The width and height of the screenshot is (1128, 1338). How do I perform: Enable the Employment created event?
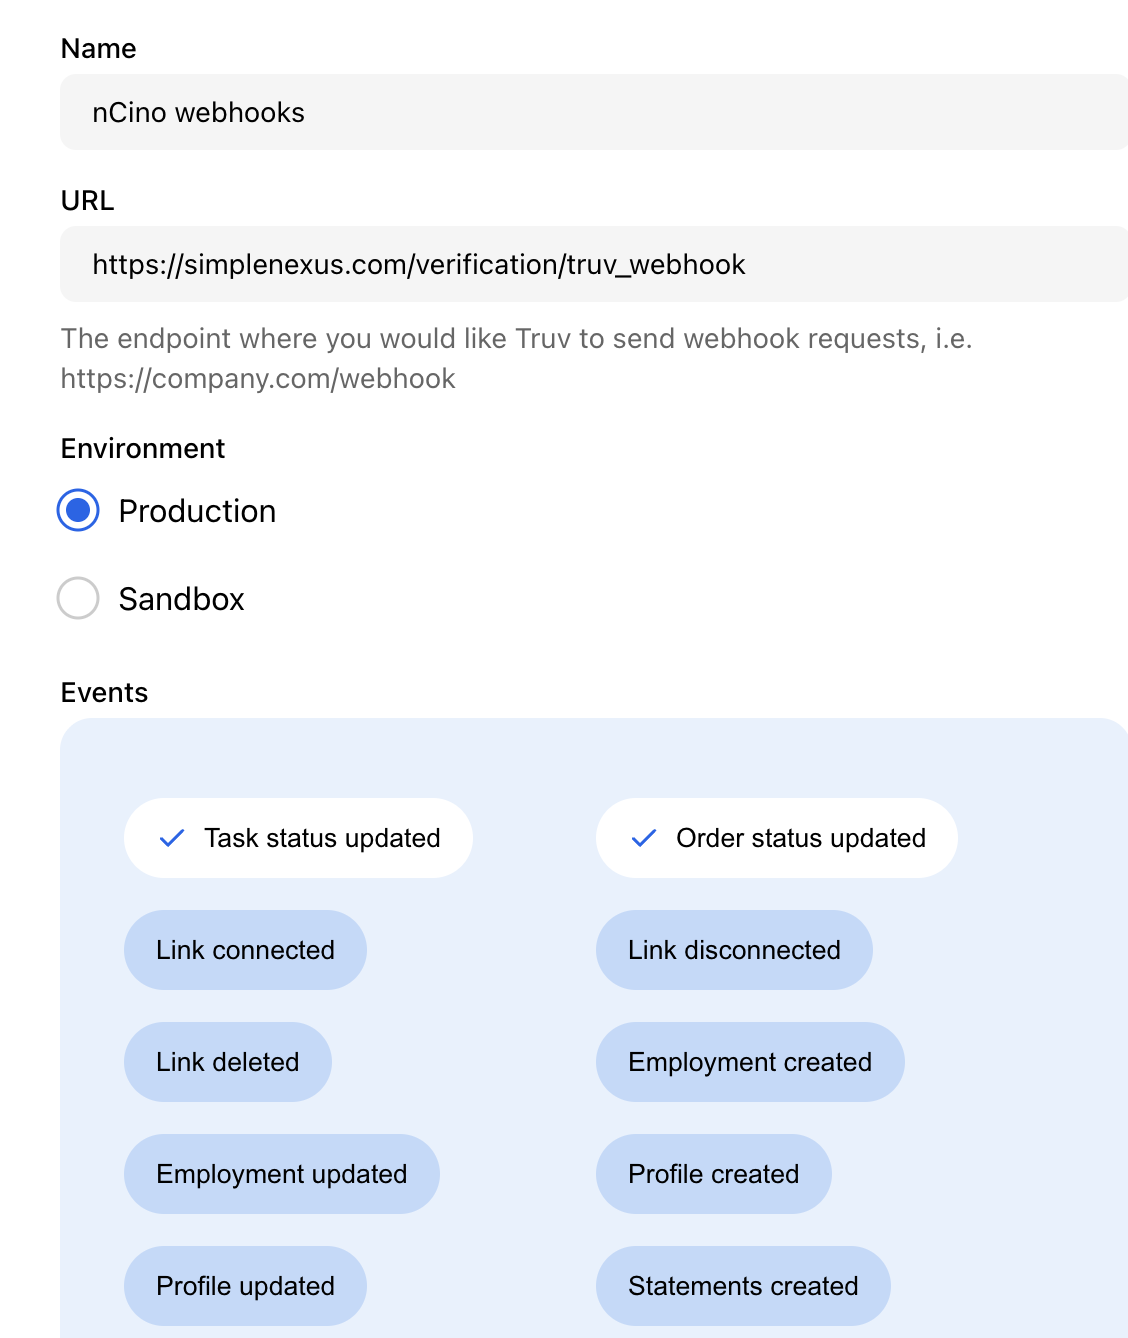750,1062
